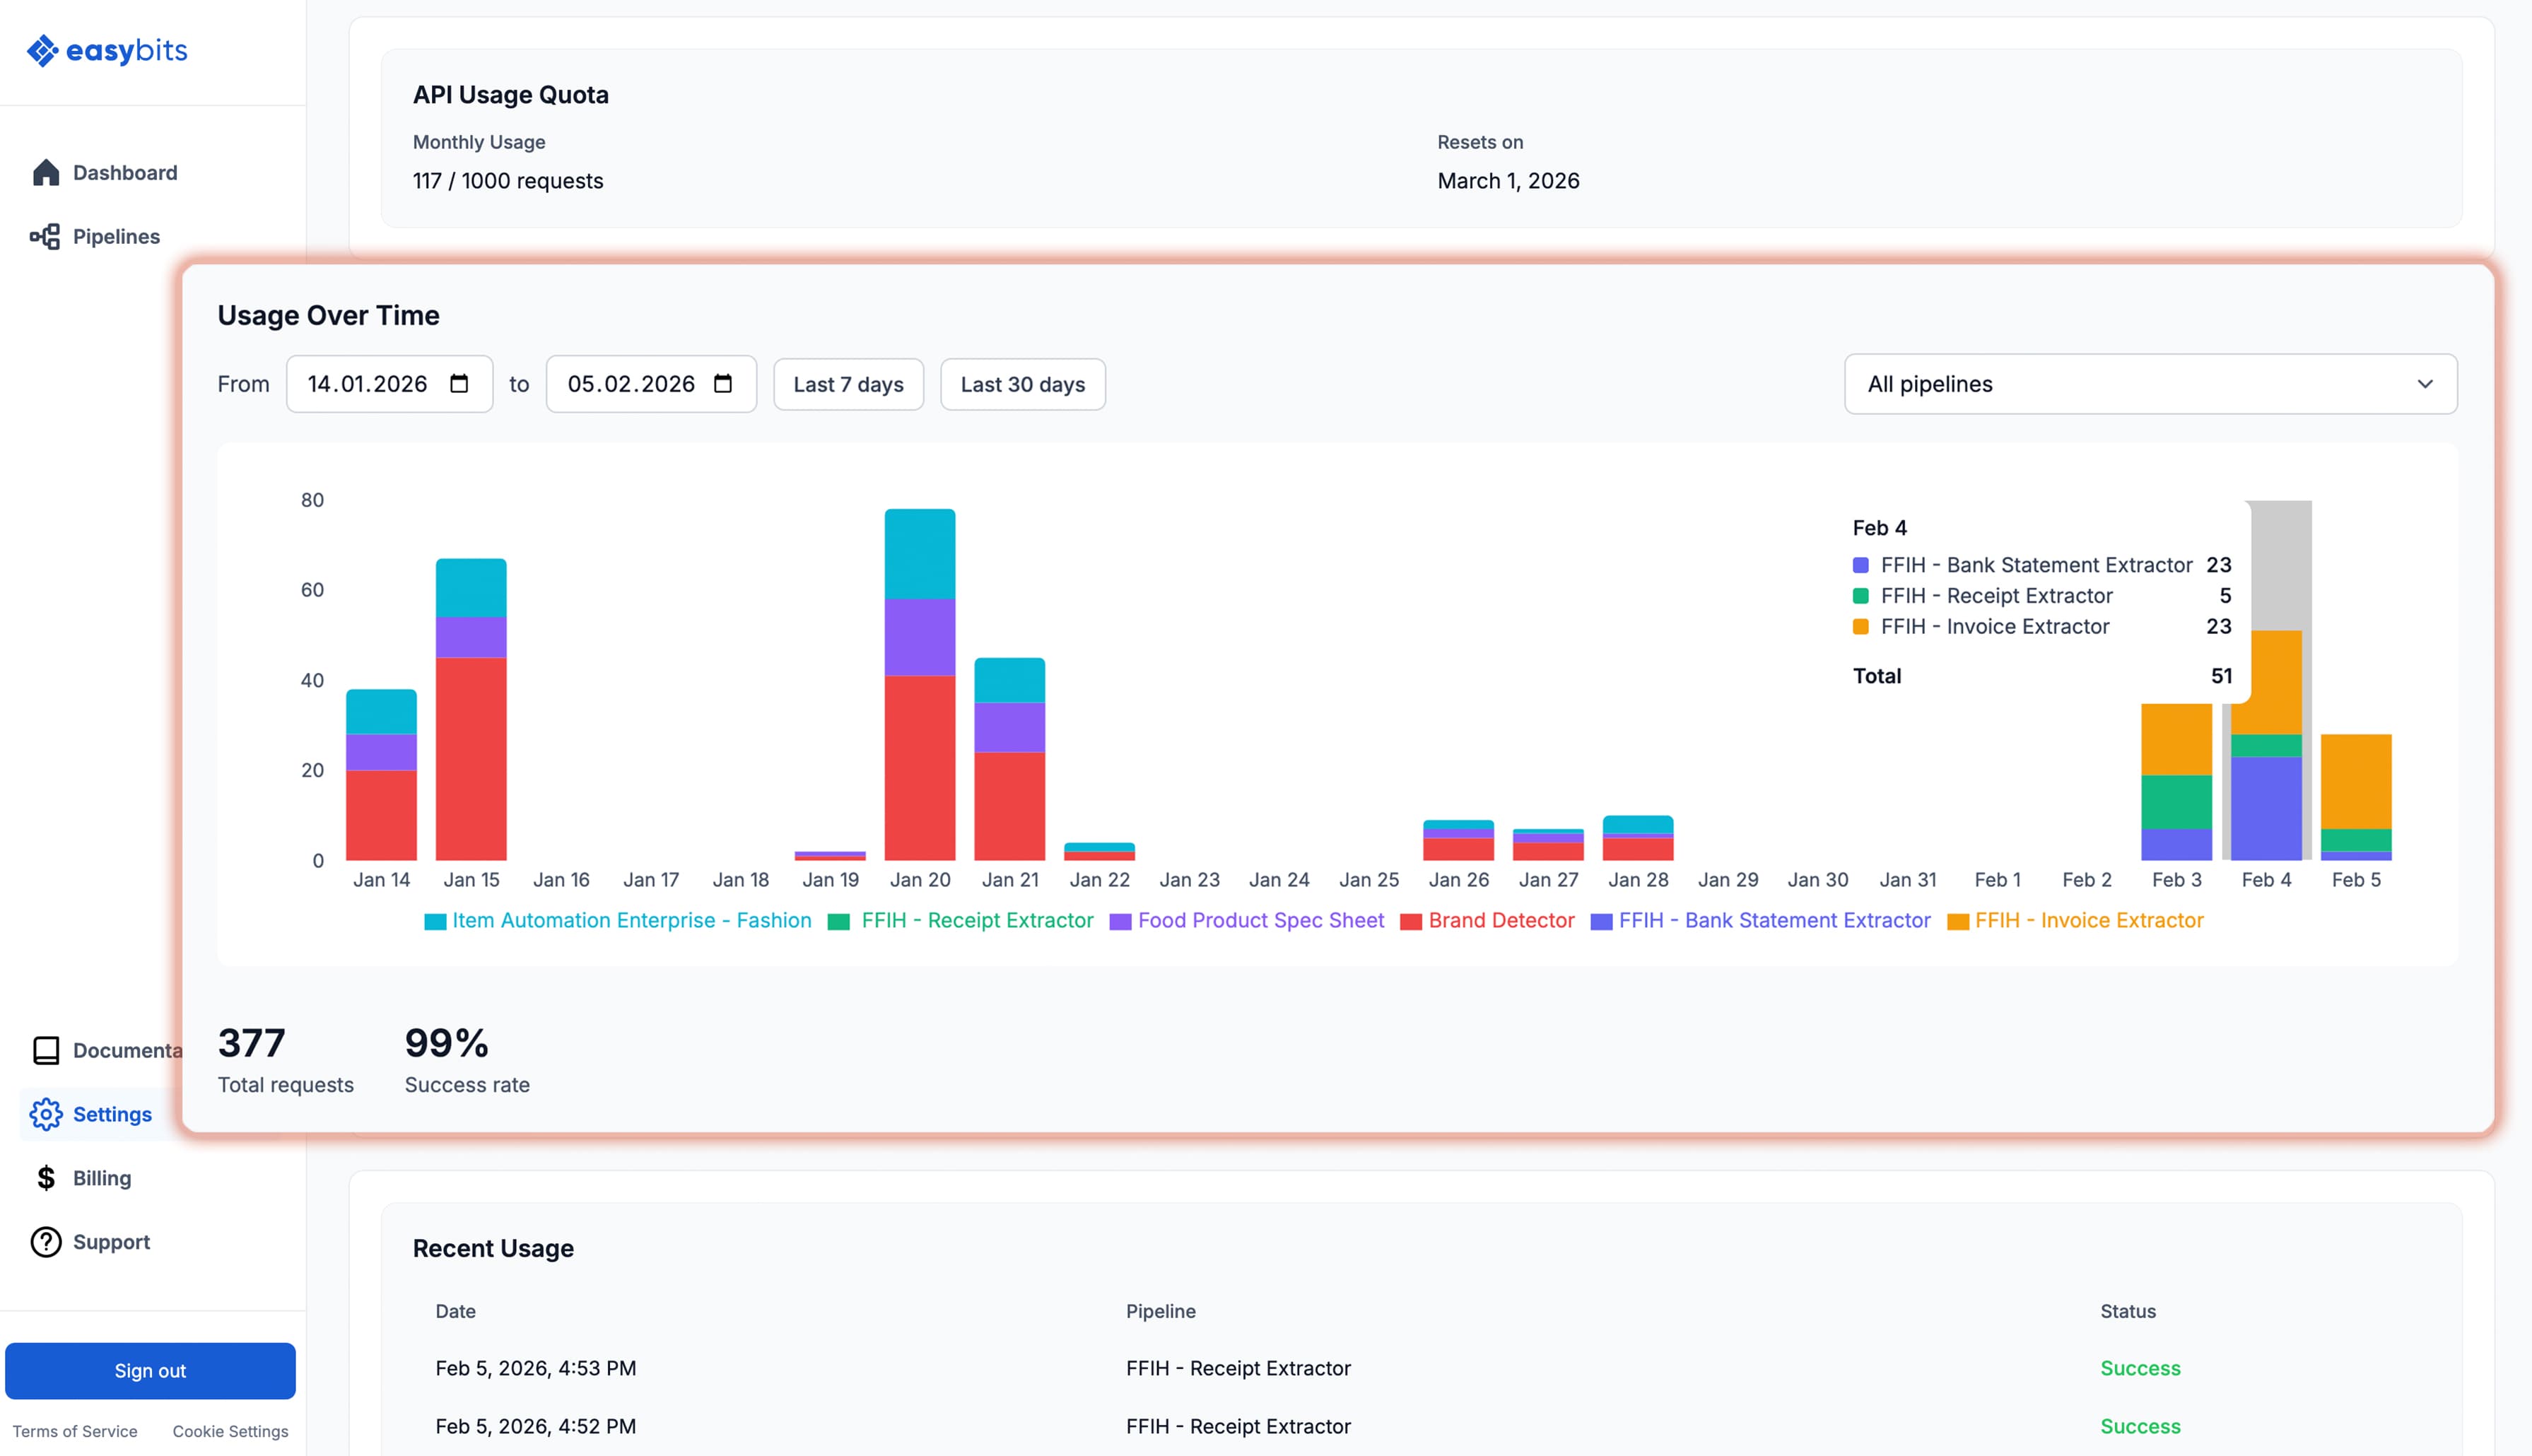The image size is (2532, 1456).
Task: Open calendar picker on To date
Action: [x=723, y=384]
